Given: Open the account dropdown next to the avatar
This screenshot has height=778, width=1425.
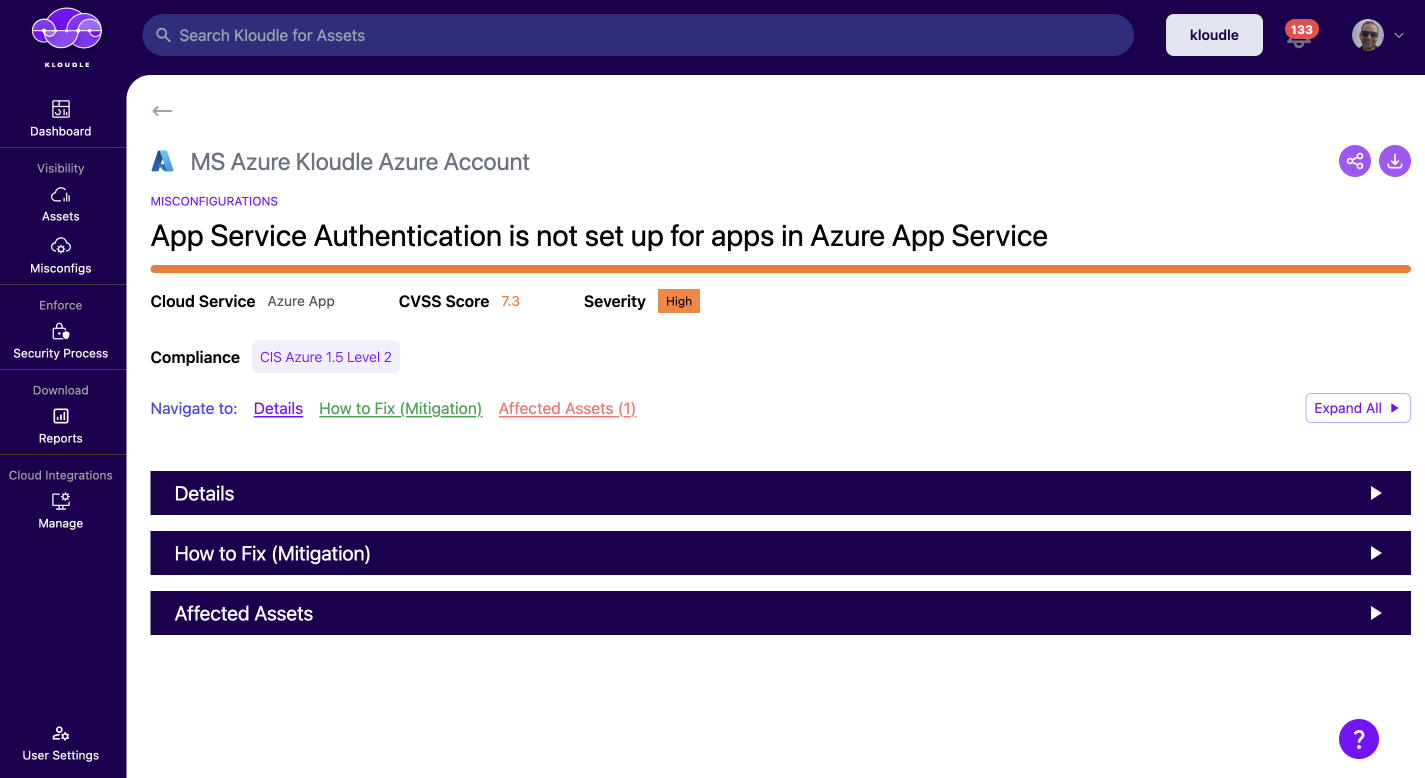Looking at the screenshot, I should pos(1399,35).
